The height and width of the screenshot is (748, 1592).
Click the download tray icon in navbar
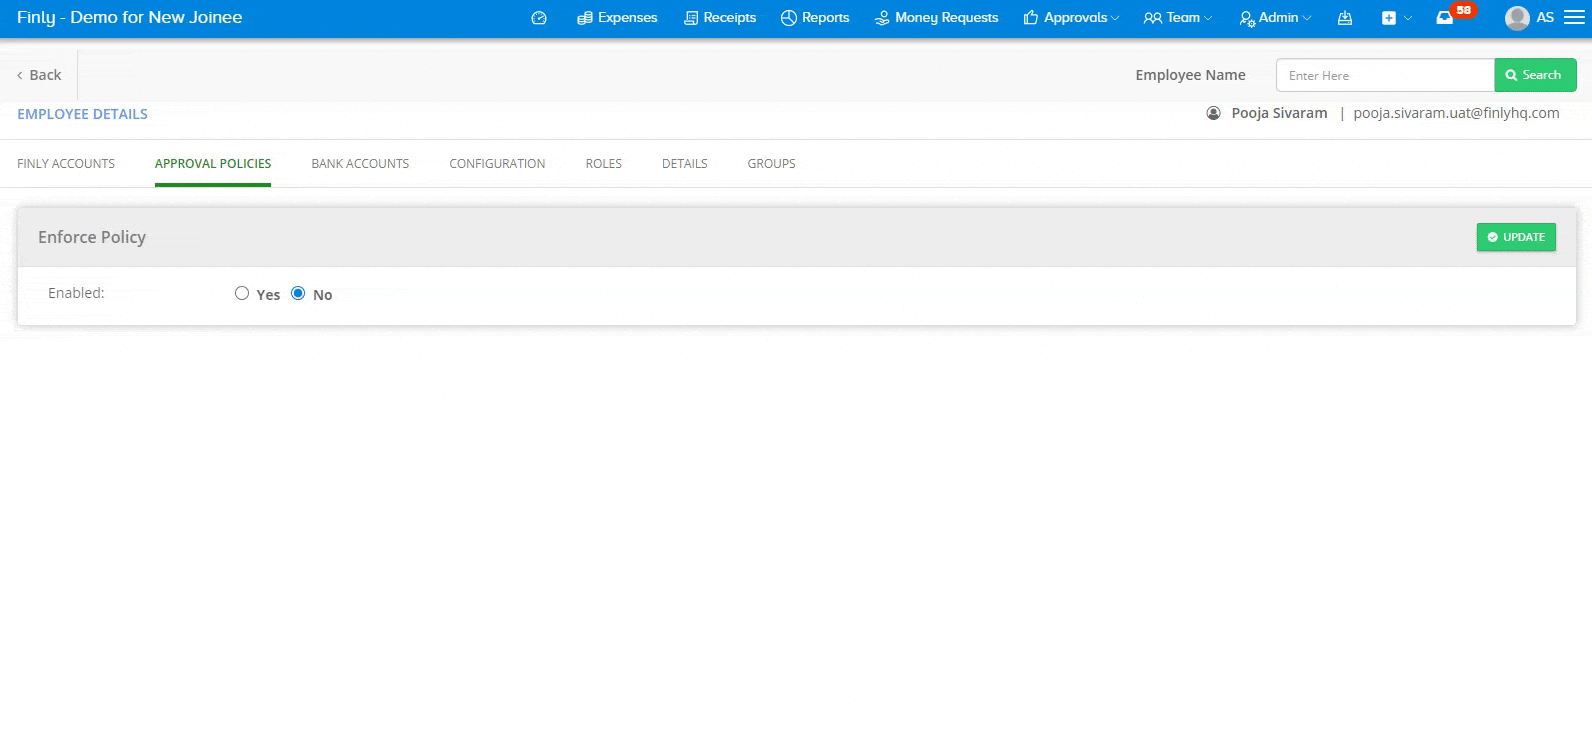click(1345, 18)
